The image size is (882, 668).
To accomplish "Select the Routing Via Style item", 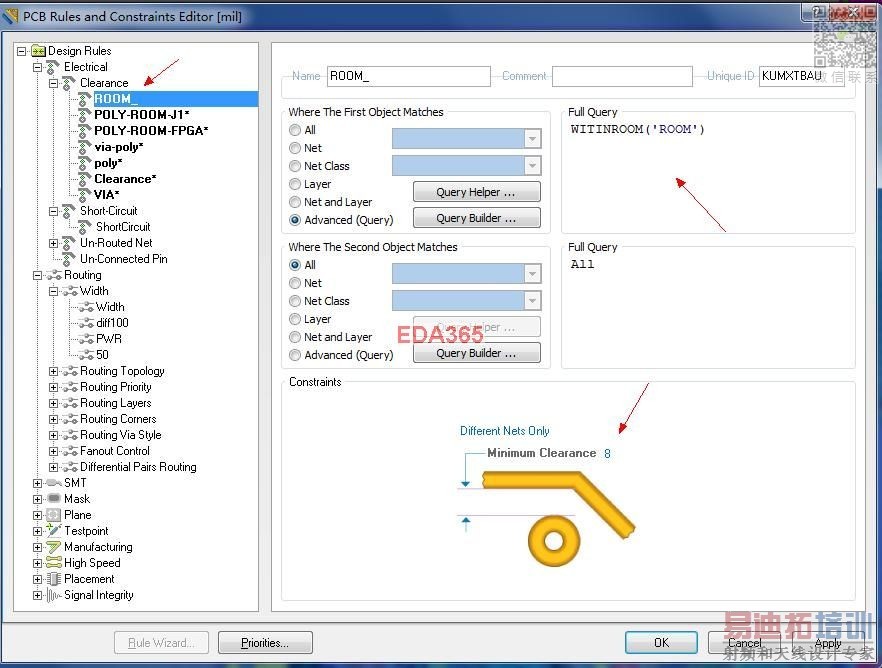I will point(120,435).
